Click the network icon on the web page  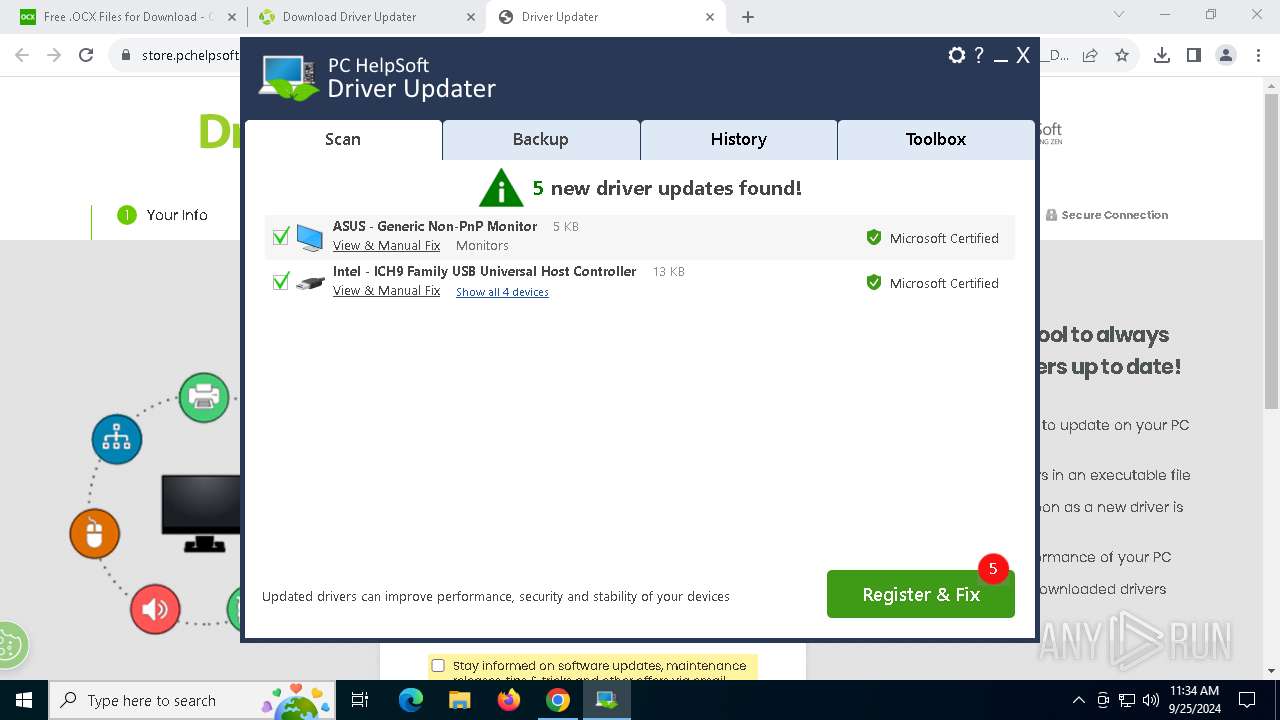pyautogui.click(x=117, y=439)
